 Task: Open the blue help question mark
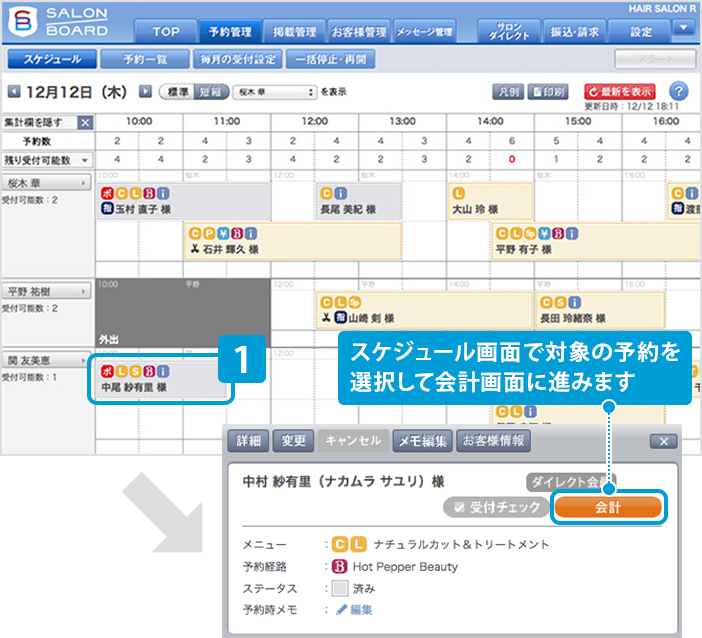pyautogui.click(x=678, y=91)
